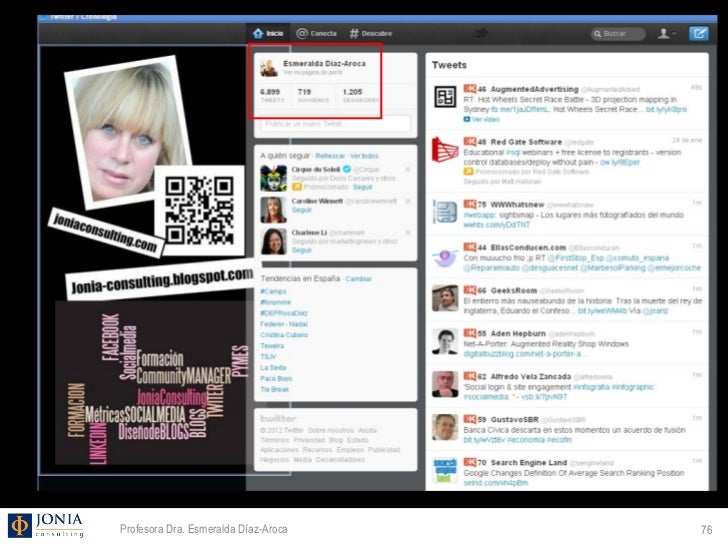Screen dimensions: 728x546
Task: Click Cambiar next to Tendencias en España
Action: pyautogui.click(x=358, y=279)
